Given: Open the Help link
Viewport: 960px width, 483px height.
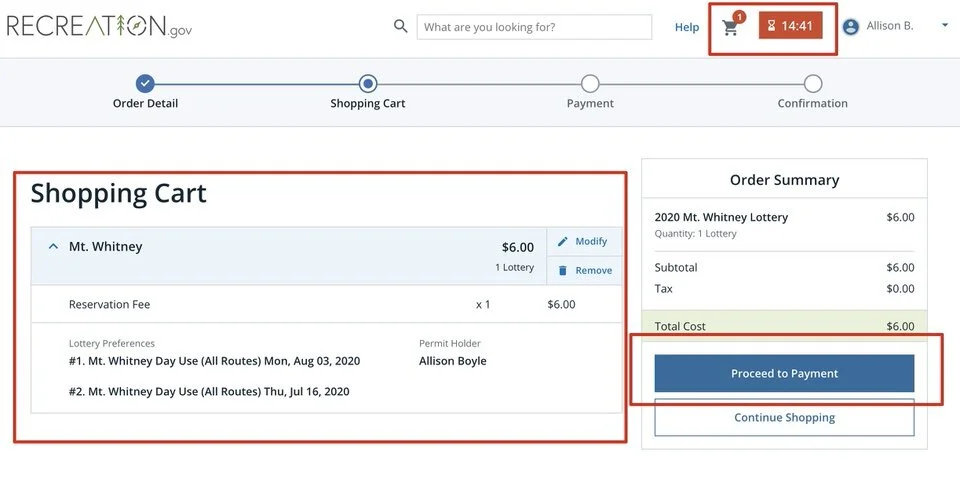Looking at the screenshot, I should pos(687,27).
